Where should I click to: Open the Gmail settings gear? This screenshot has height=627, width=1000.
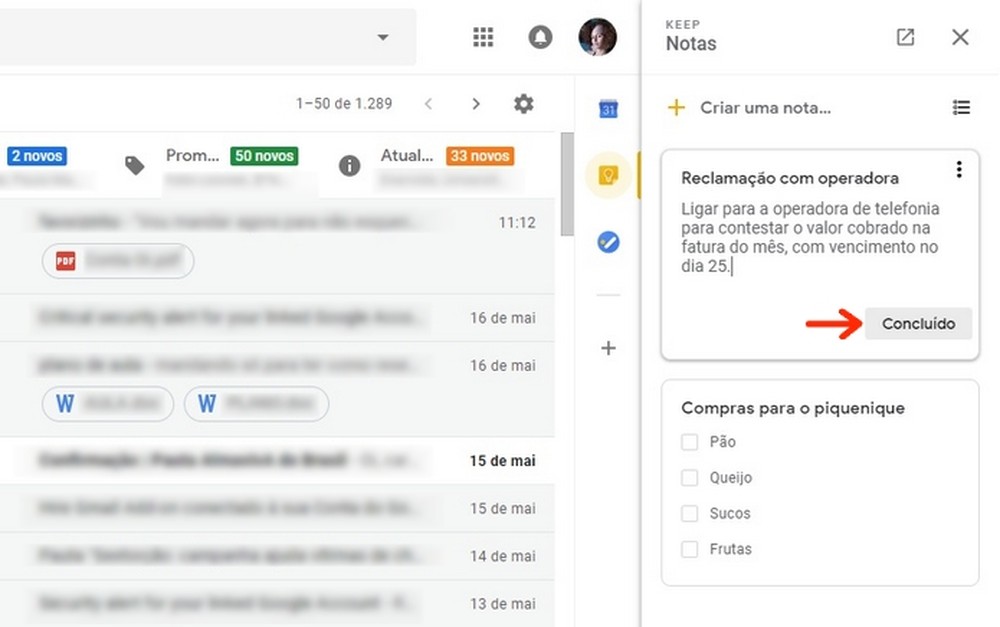[524, 103]
